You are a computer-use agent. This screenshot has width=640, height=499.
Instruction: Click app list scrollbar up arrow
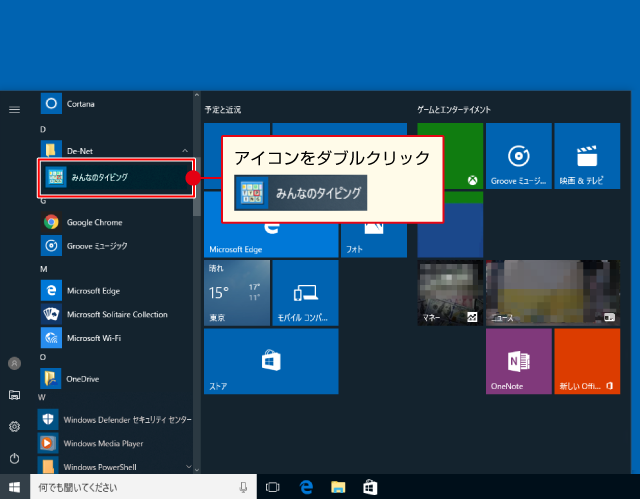point(197,95)
